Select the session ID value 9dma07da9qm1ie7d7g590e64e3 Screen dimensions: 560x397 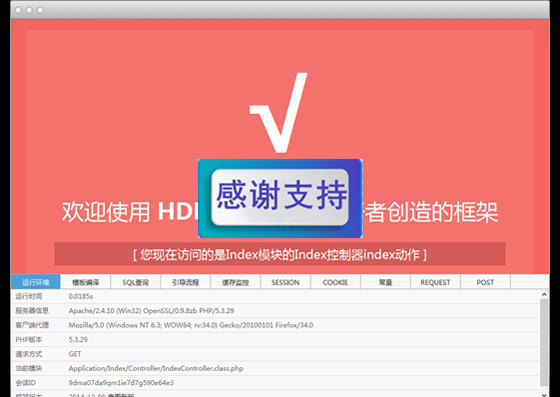[121, 383]
